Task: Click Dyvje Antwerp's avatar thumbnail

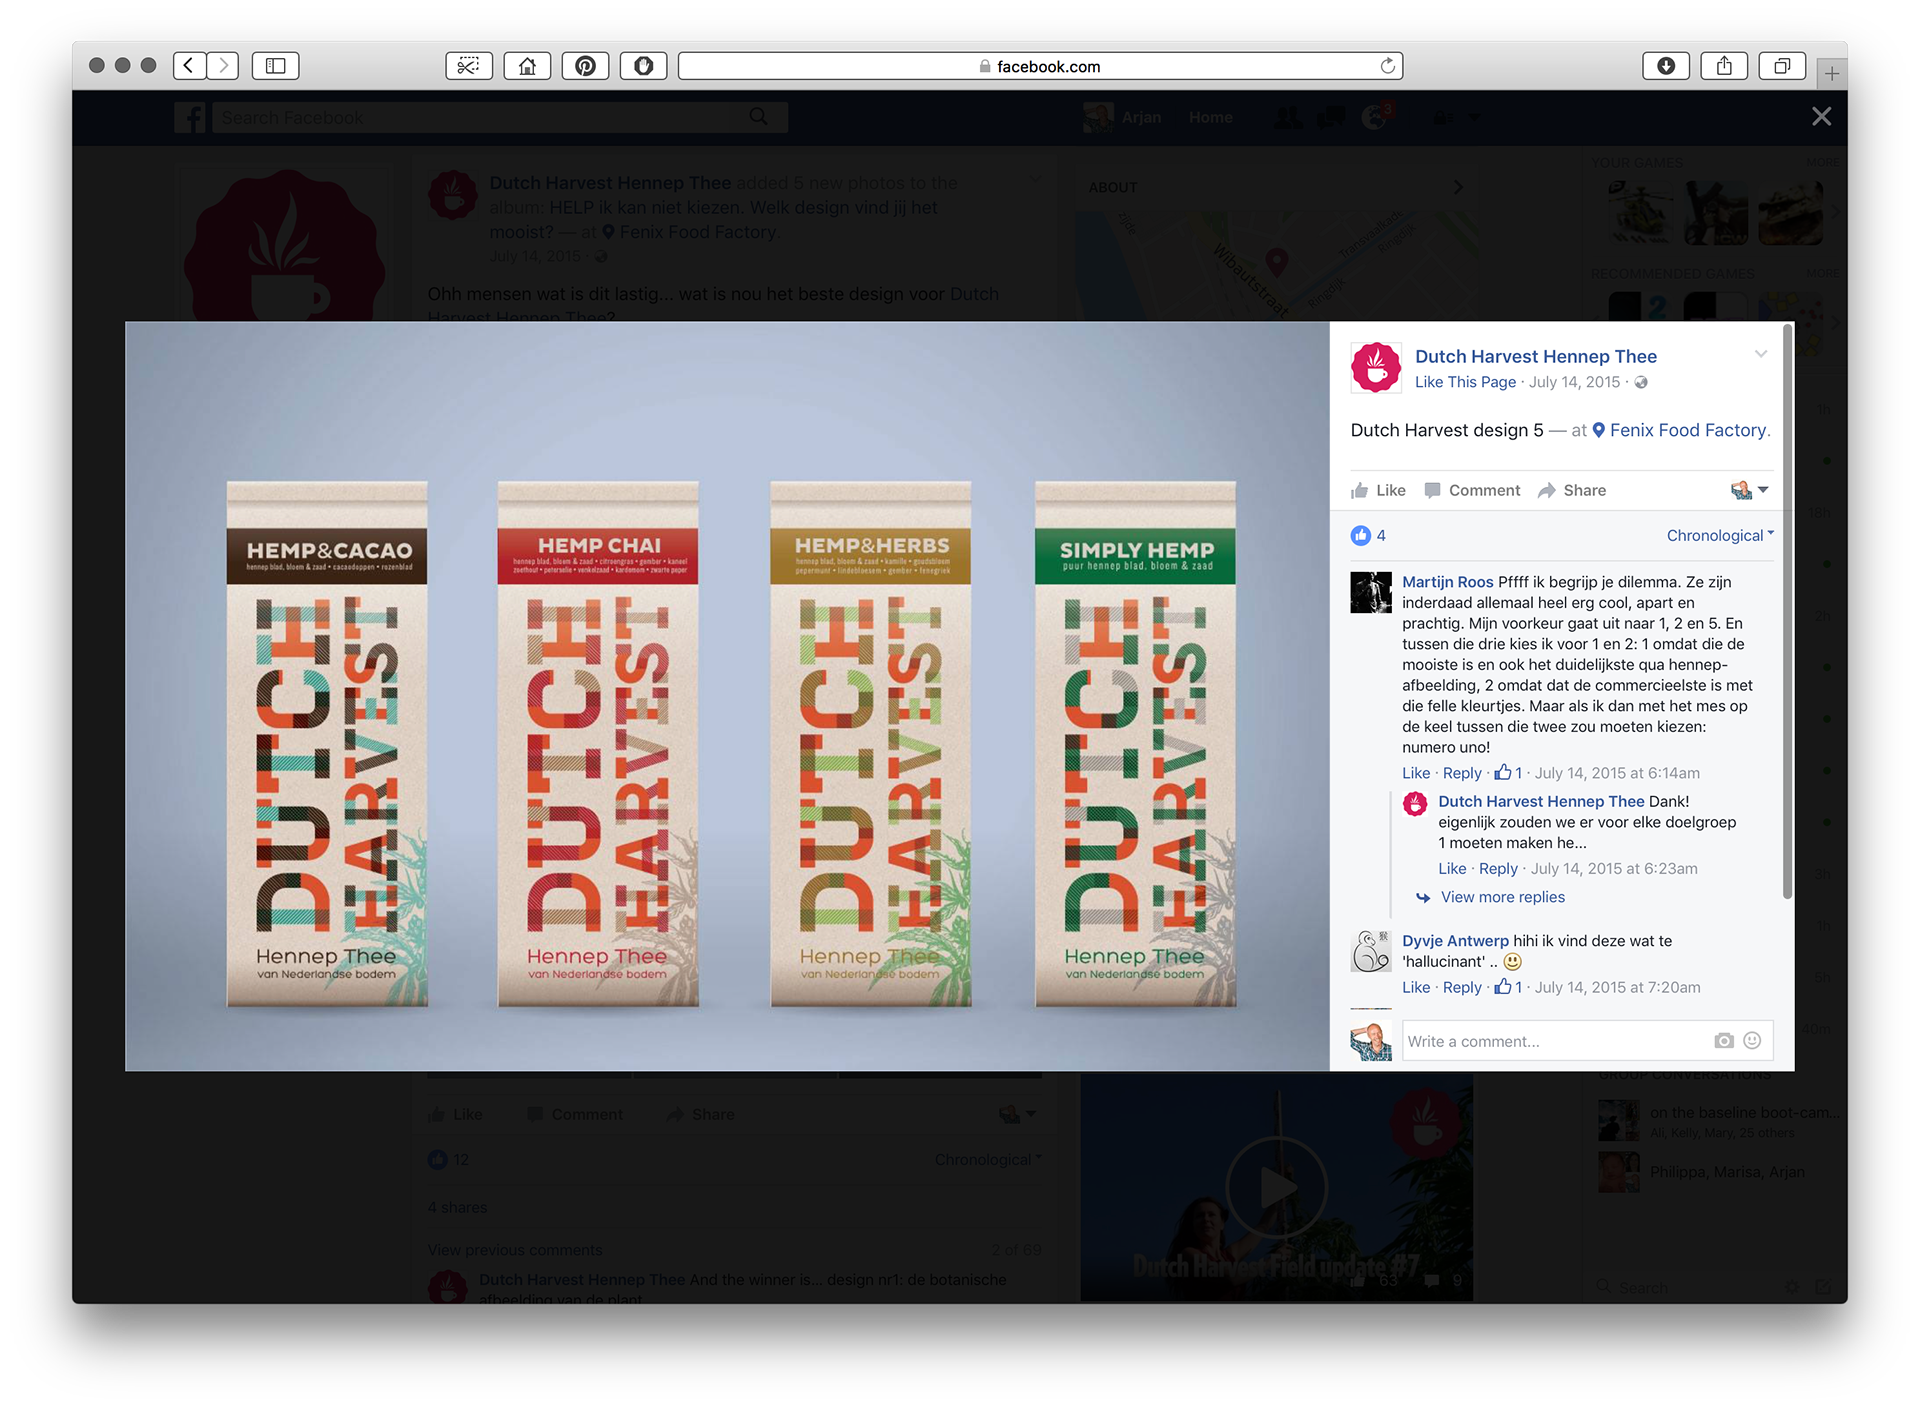Action: [1371, 951]
